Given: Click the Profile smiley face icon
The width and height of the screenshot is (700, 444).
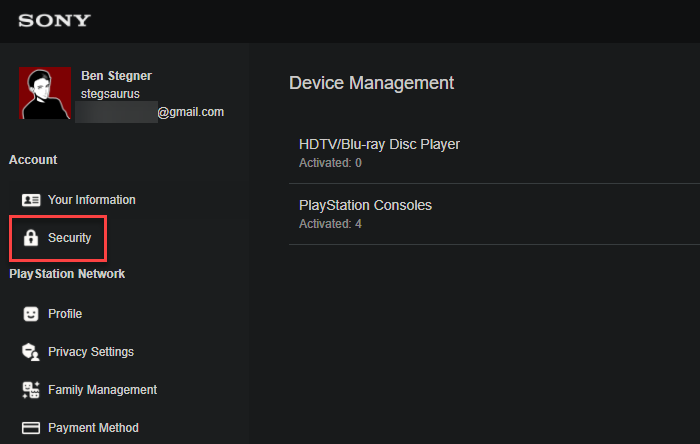Looking at the screenshot, I should click(31, 314).
